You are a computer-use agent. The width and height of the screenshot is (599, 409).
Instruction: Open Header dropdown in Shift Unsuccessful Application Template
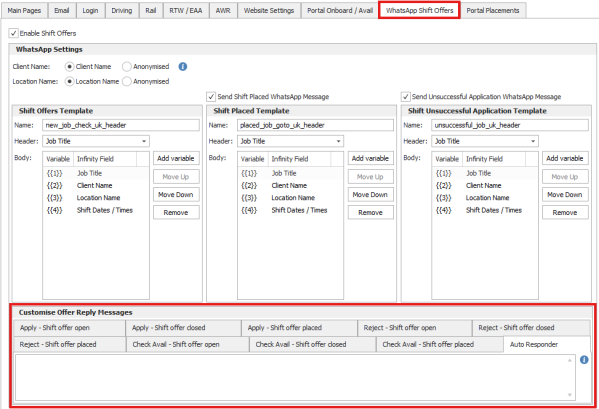pyautogui.click(x=485, y=141)
